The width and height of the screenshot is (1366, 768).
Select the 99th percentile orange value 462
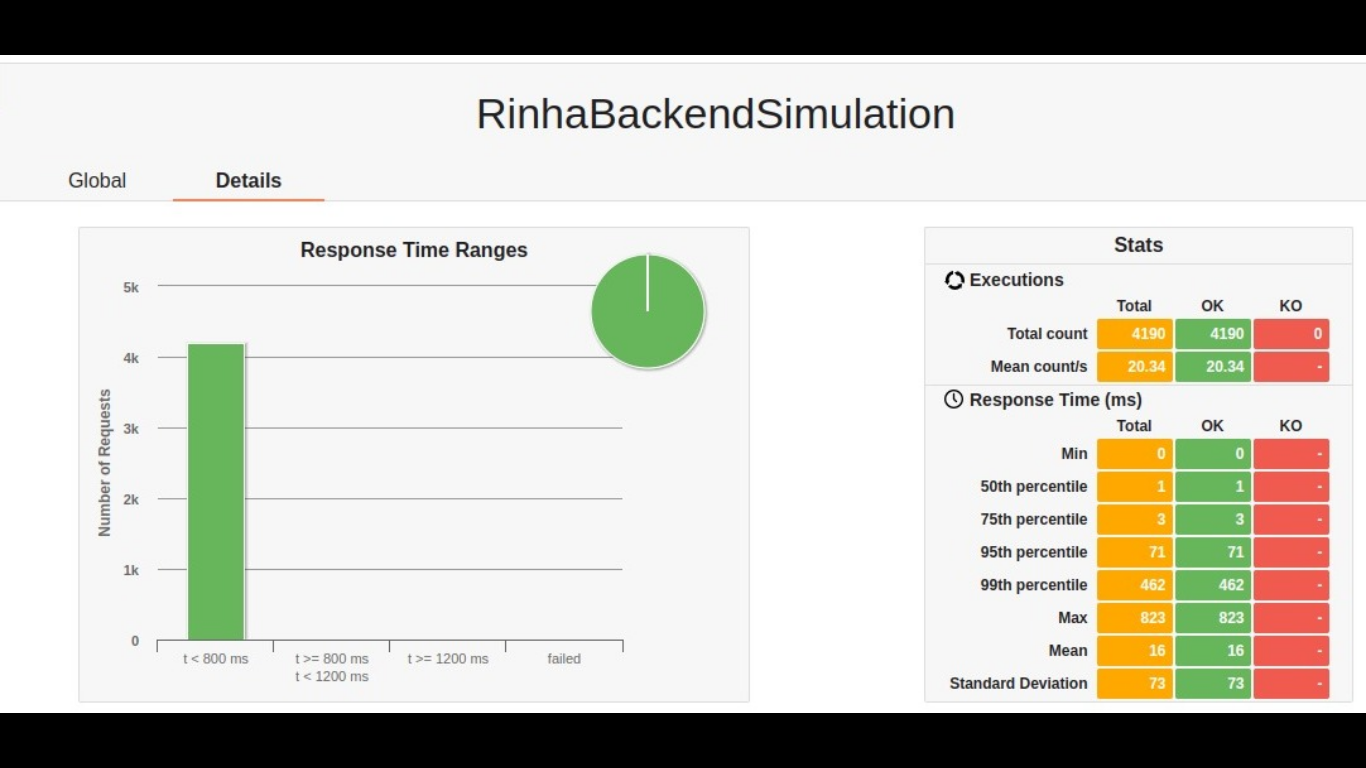(1134, 585)
